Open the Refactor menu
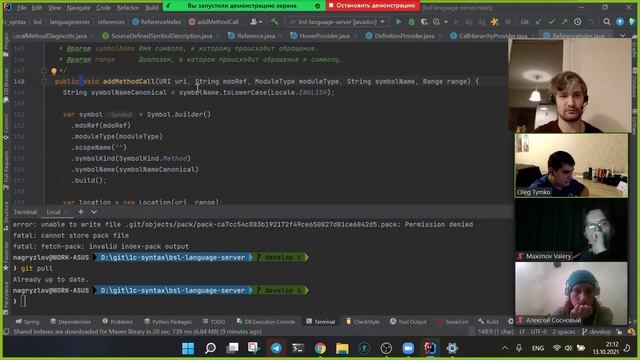Viewport: 640px width, 360px height. (128, 8)
